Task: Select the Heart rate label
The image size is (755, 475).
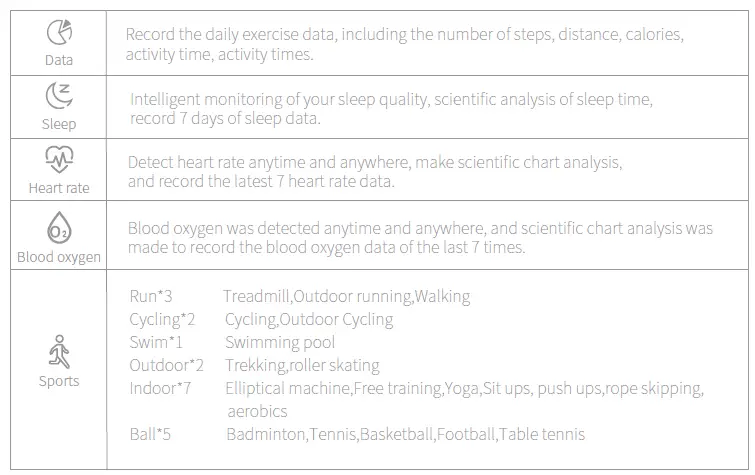Action: (x=59, y=188)
